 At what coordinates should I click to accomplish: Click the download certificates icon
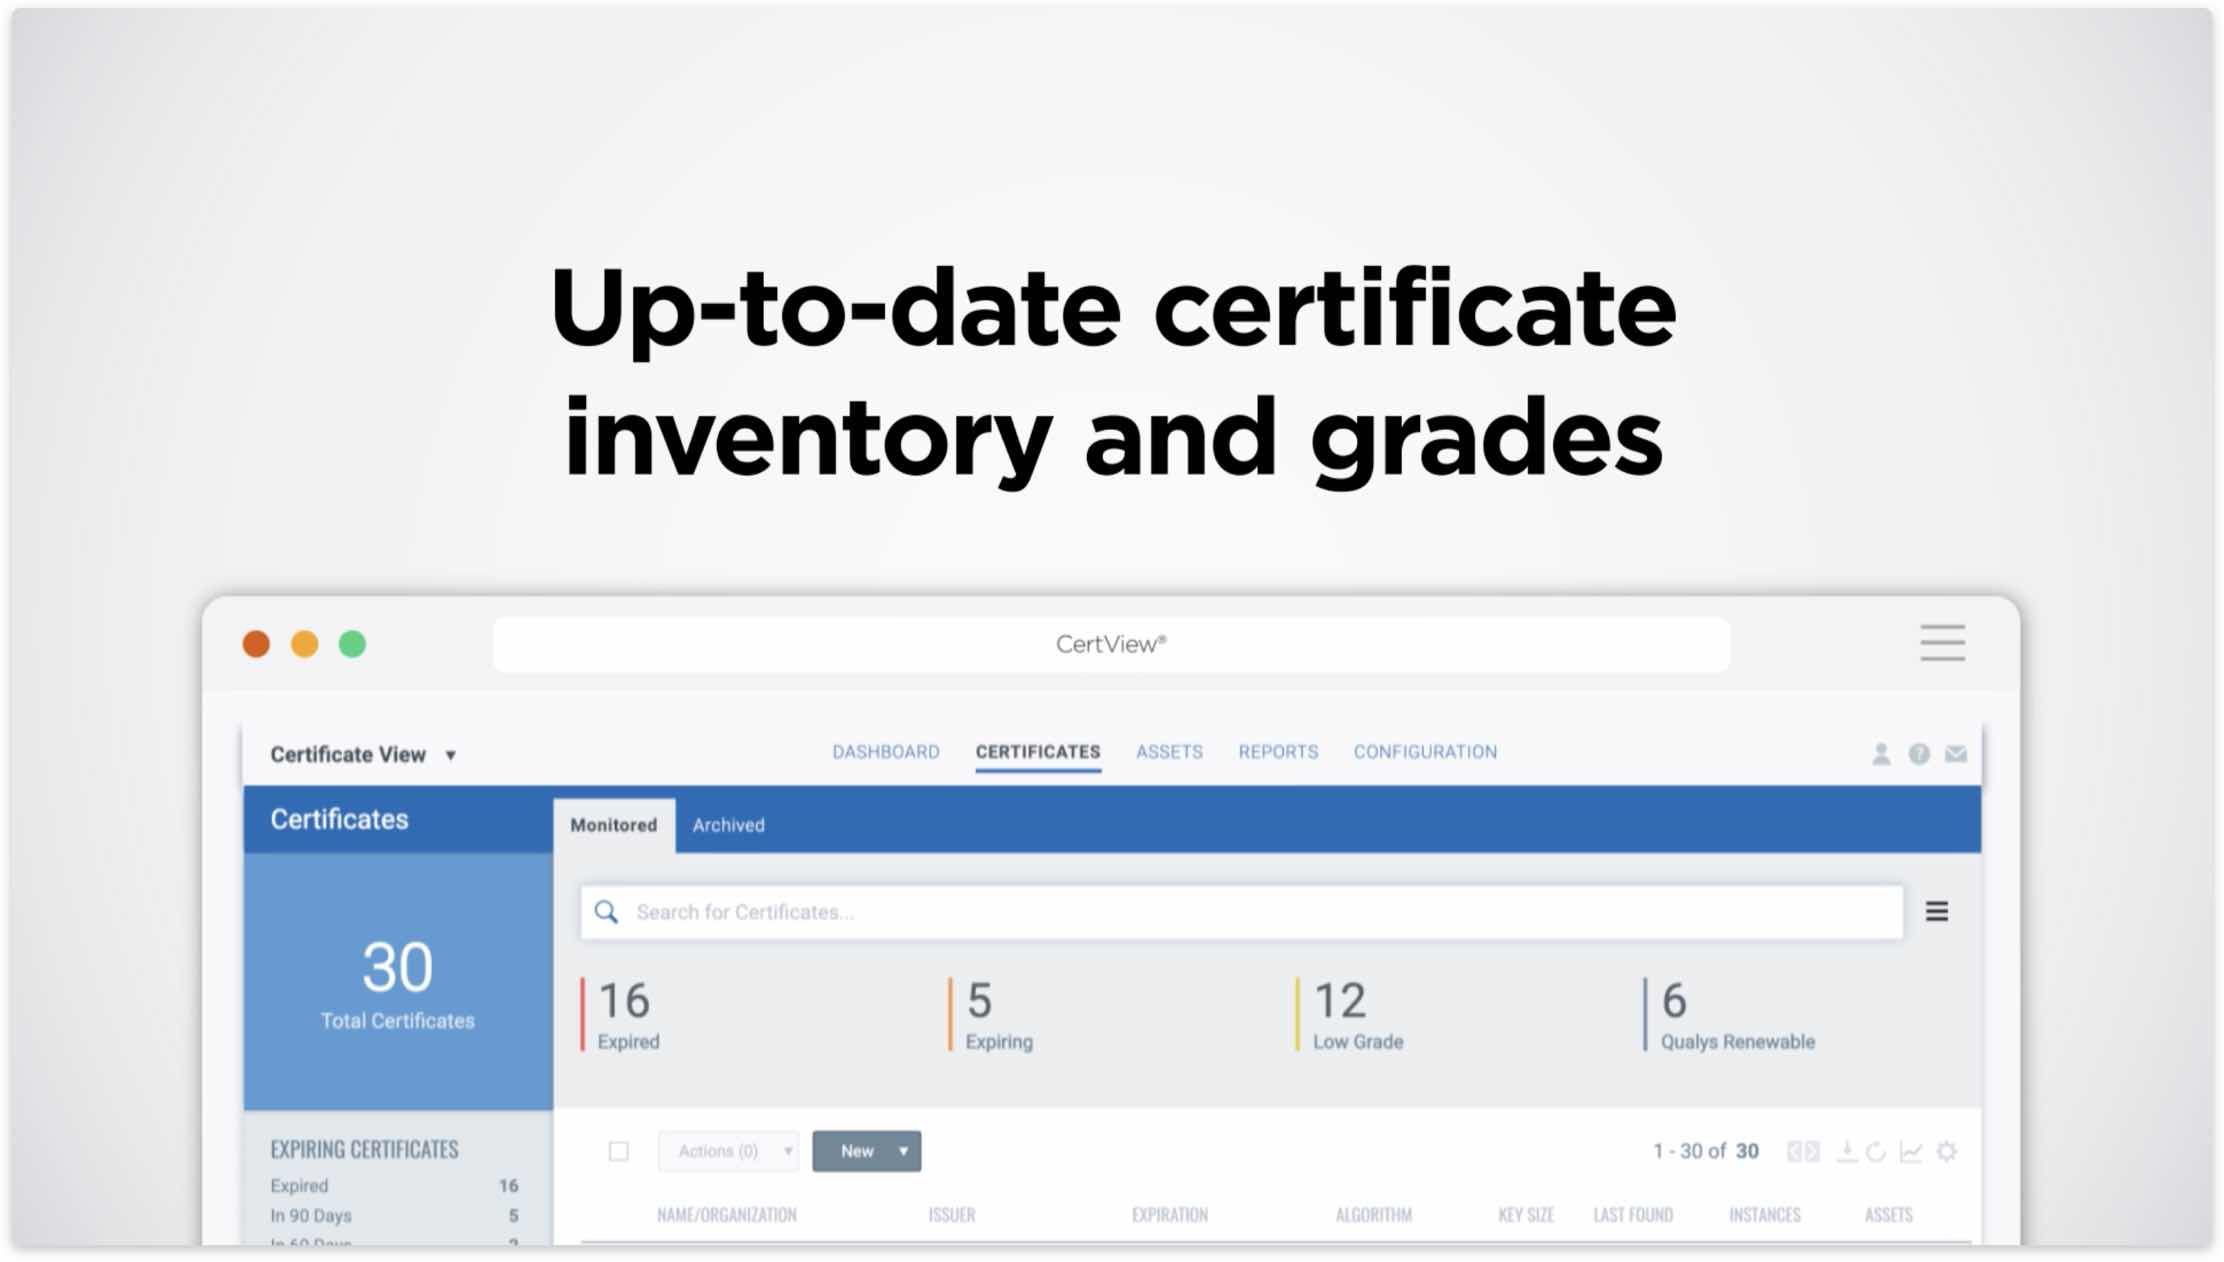[1846, 1151]
